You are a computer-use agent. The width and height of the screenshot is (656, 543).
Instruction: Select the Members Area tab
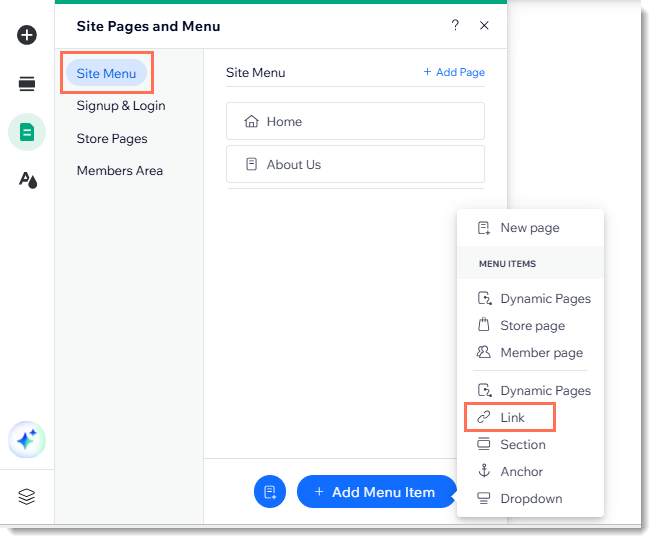click(120, 171)
